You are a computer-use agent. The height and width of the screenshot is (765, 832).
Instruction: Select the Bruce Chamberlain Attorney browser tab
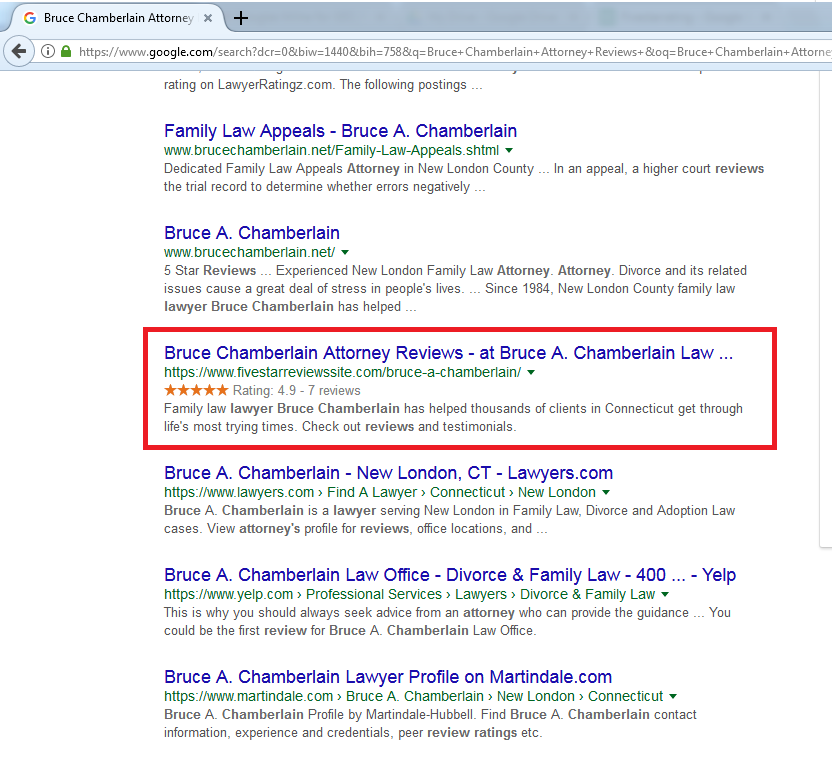point(118,18)
